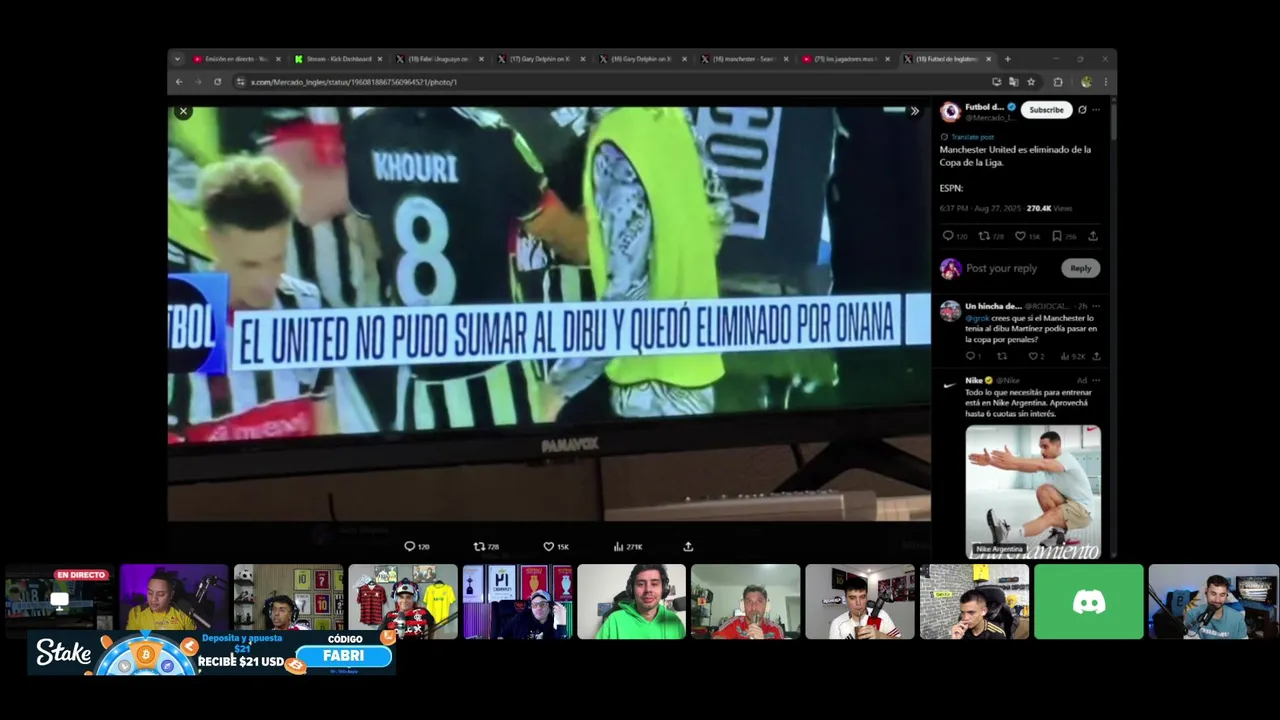
Task: Click the x.com address bar
Action: [610, 82]
